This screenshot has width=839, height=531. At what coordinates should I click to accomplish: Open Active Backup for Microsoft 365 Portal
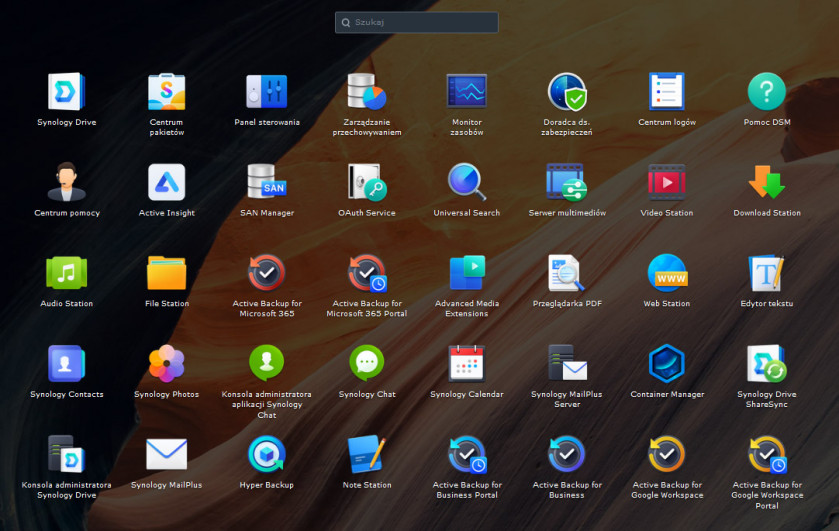pyautogui.click(x=367, y=273)
